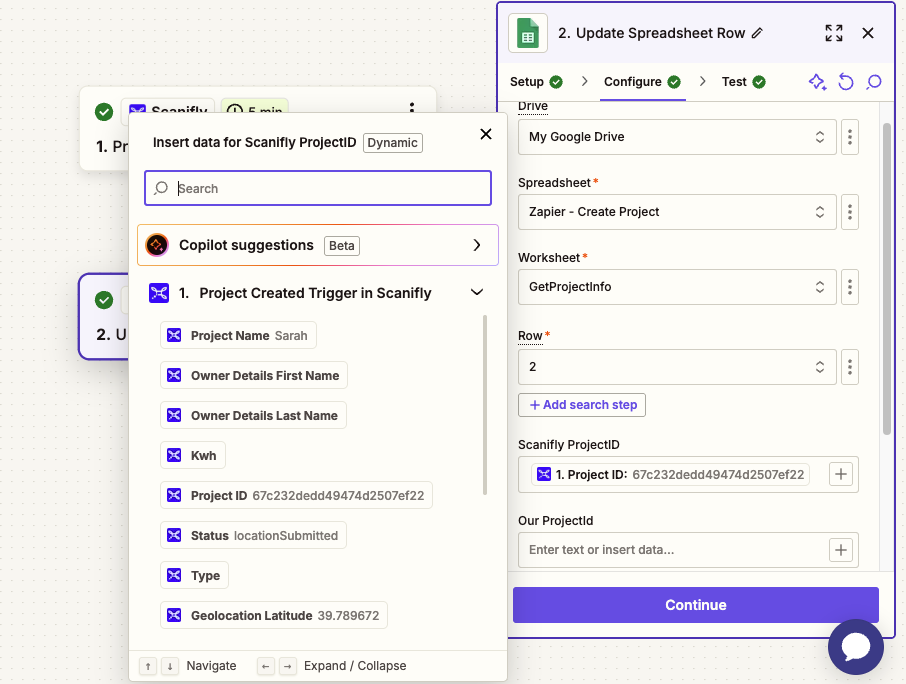Image resolution: width=906 pixels, height=684 pixels.
Task: Open the comment bubble icon
Action: tap(874, 82)
